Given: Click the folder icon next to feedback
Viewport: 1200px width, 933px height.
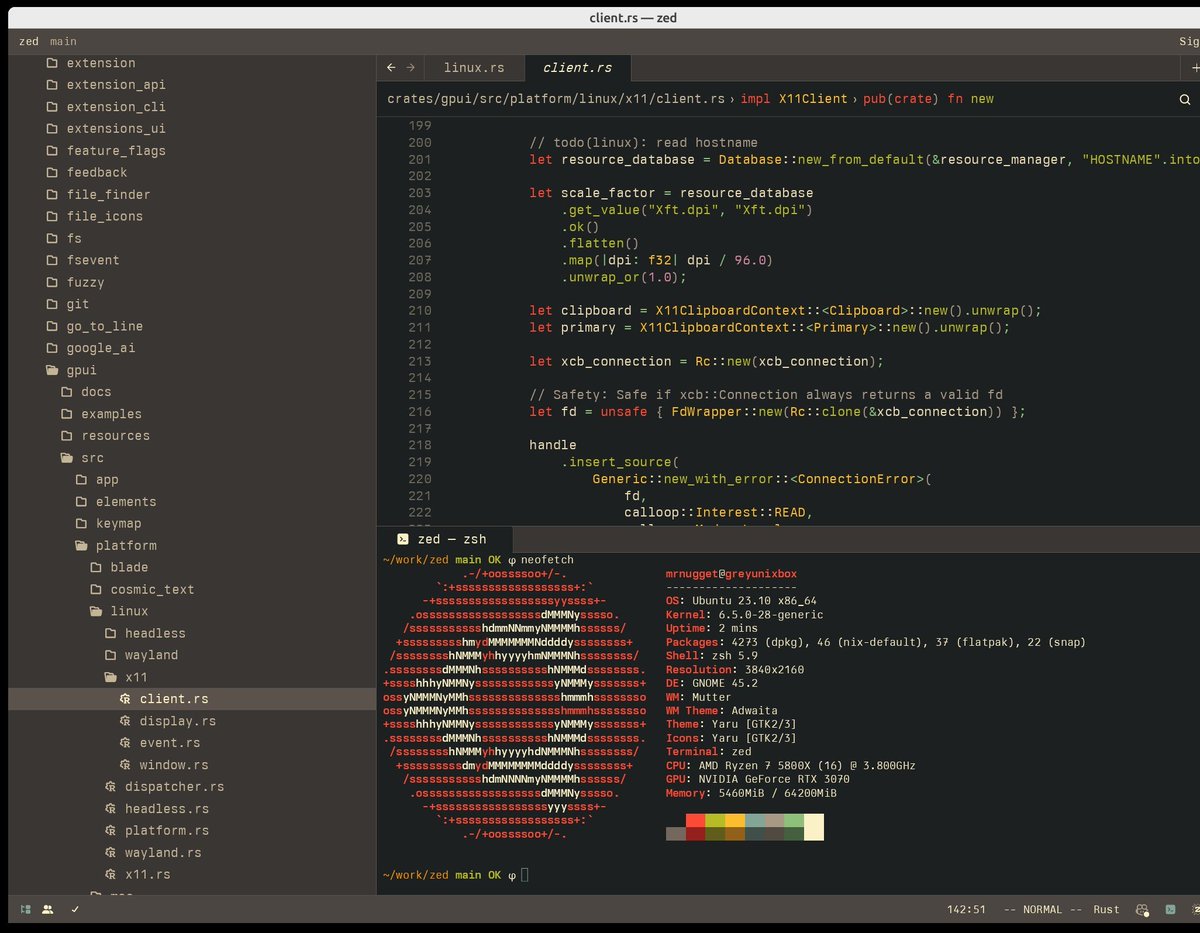Looking at the screenshot, I should 52,172.
